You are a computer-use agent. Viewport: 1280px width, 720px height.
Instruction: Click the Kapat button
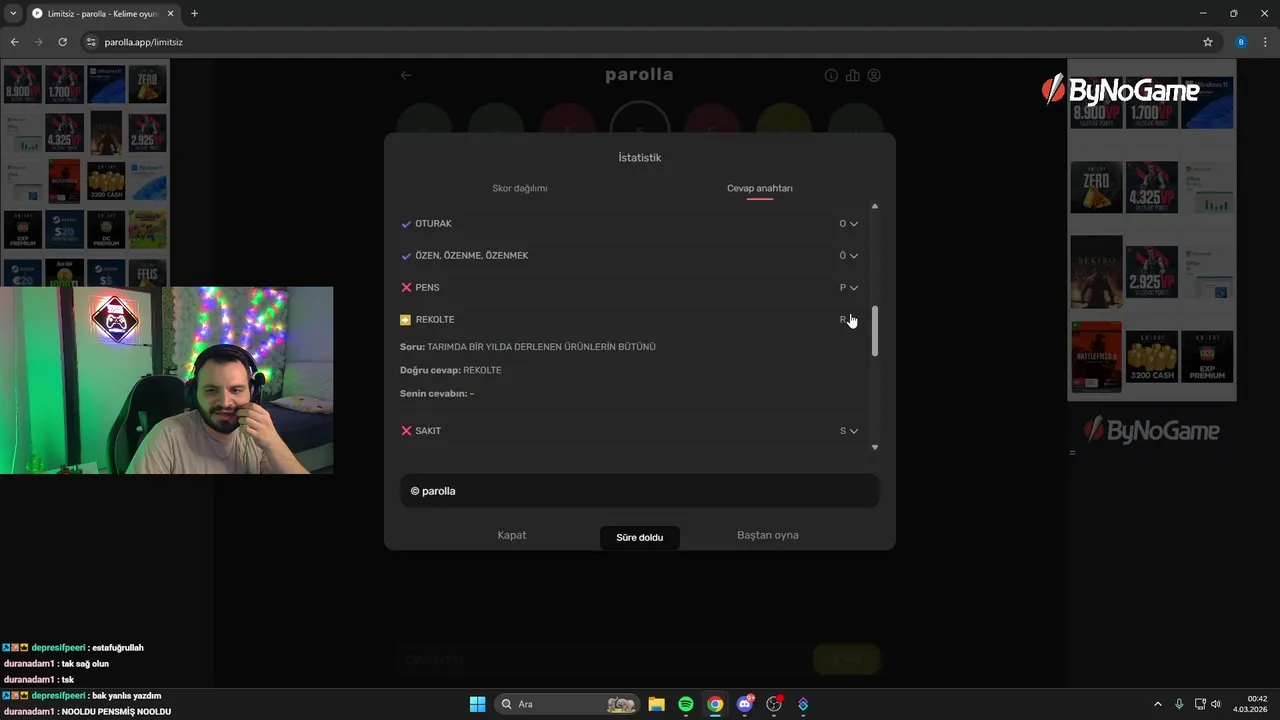pos(512,535)
